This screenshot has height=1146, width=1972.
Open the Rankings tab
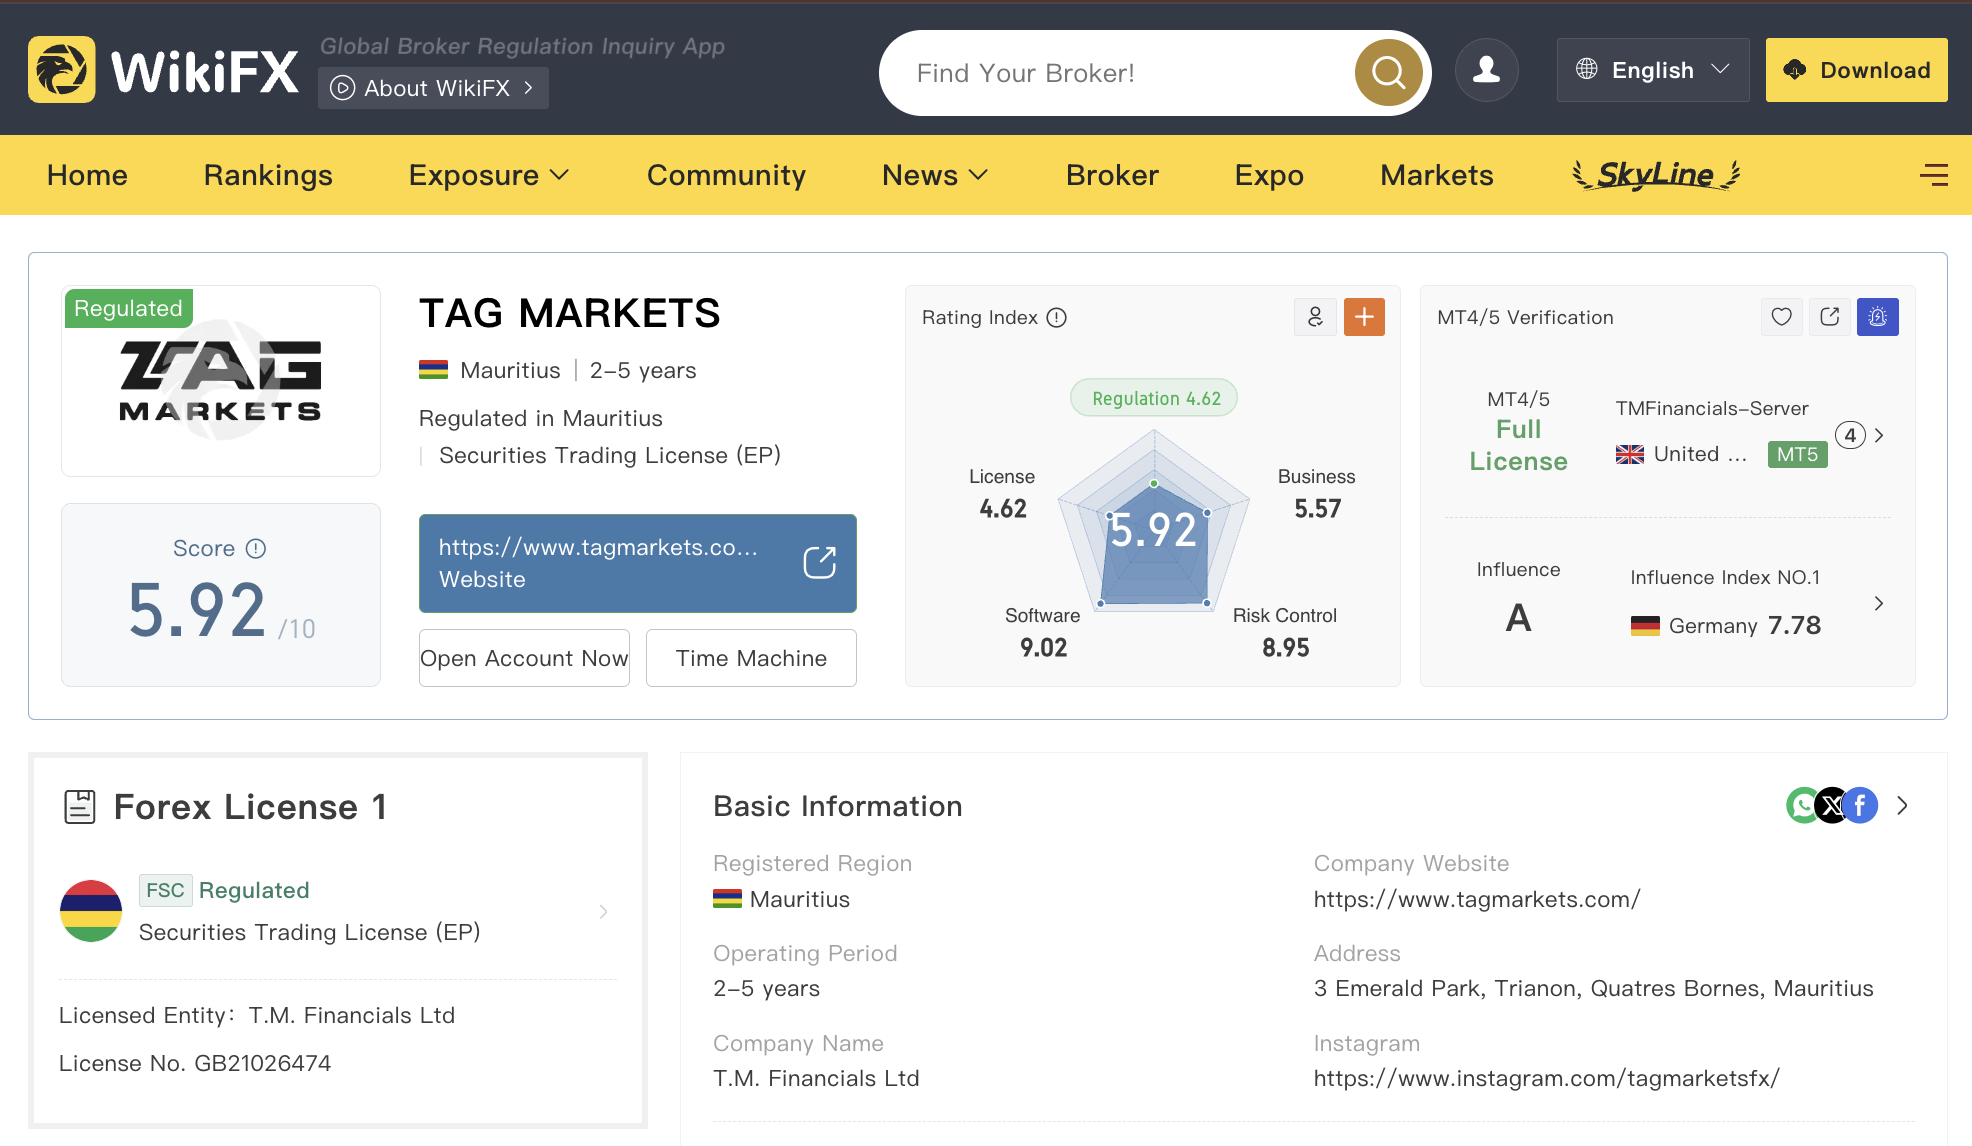tap(268, 175)
